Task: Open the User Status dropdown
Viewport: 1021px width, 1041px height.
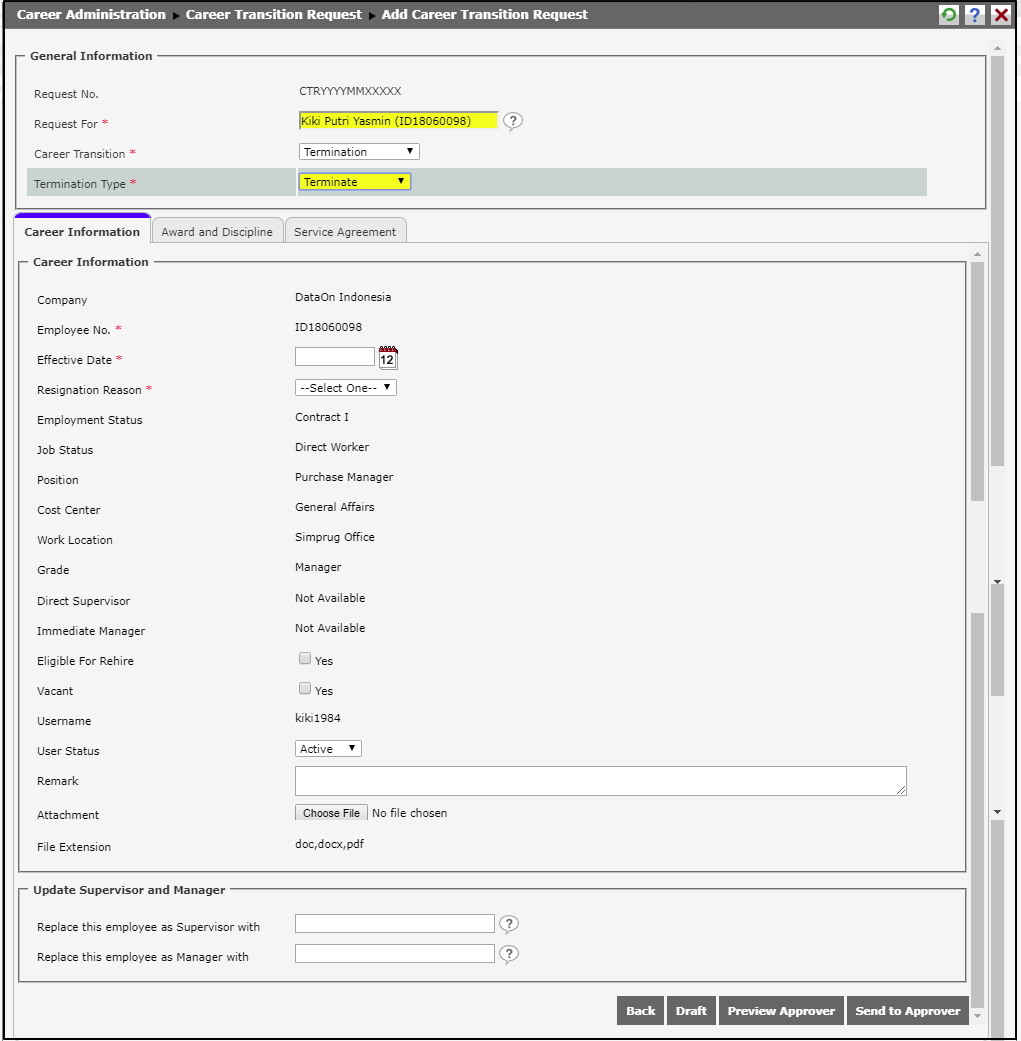Action: click(328, 749)
